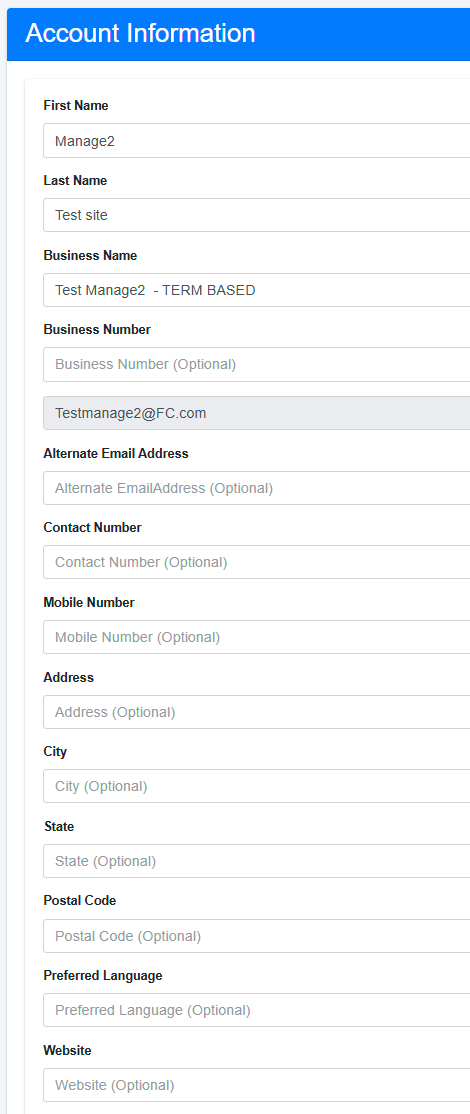Click the Account Information header title
The width and height of the screenshot is (470, 1114).
coord(141,33)
